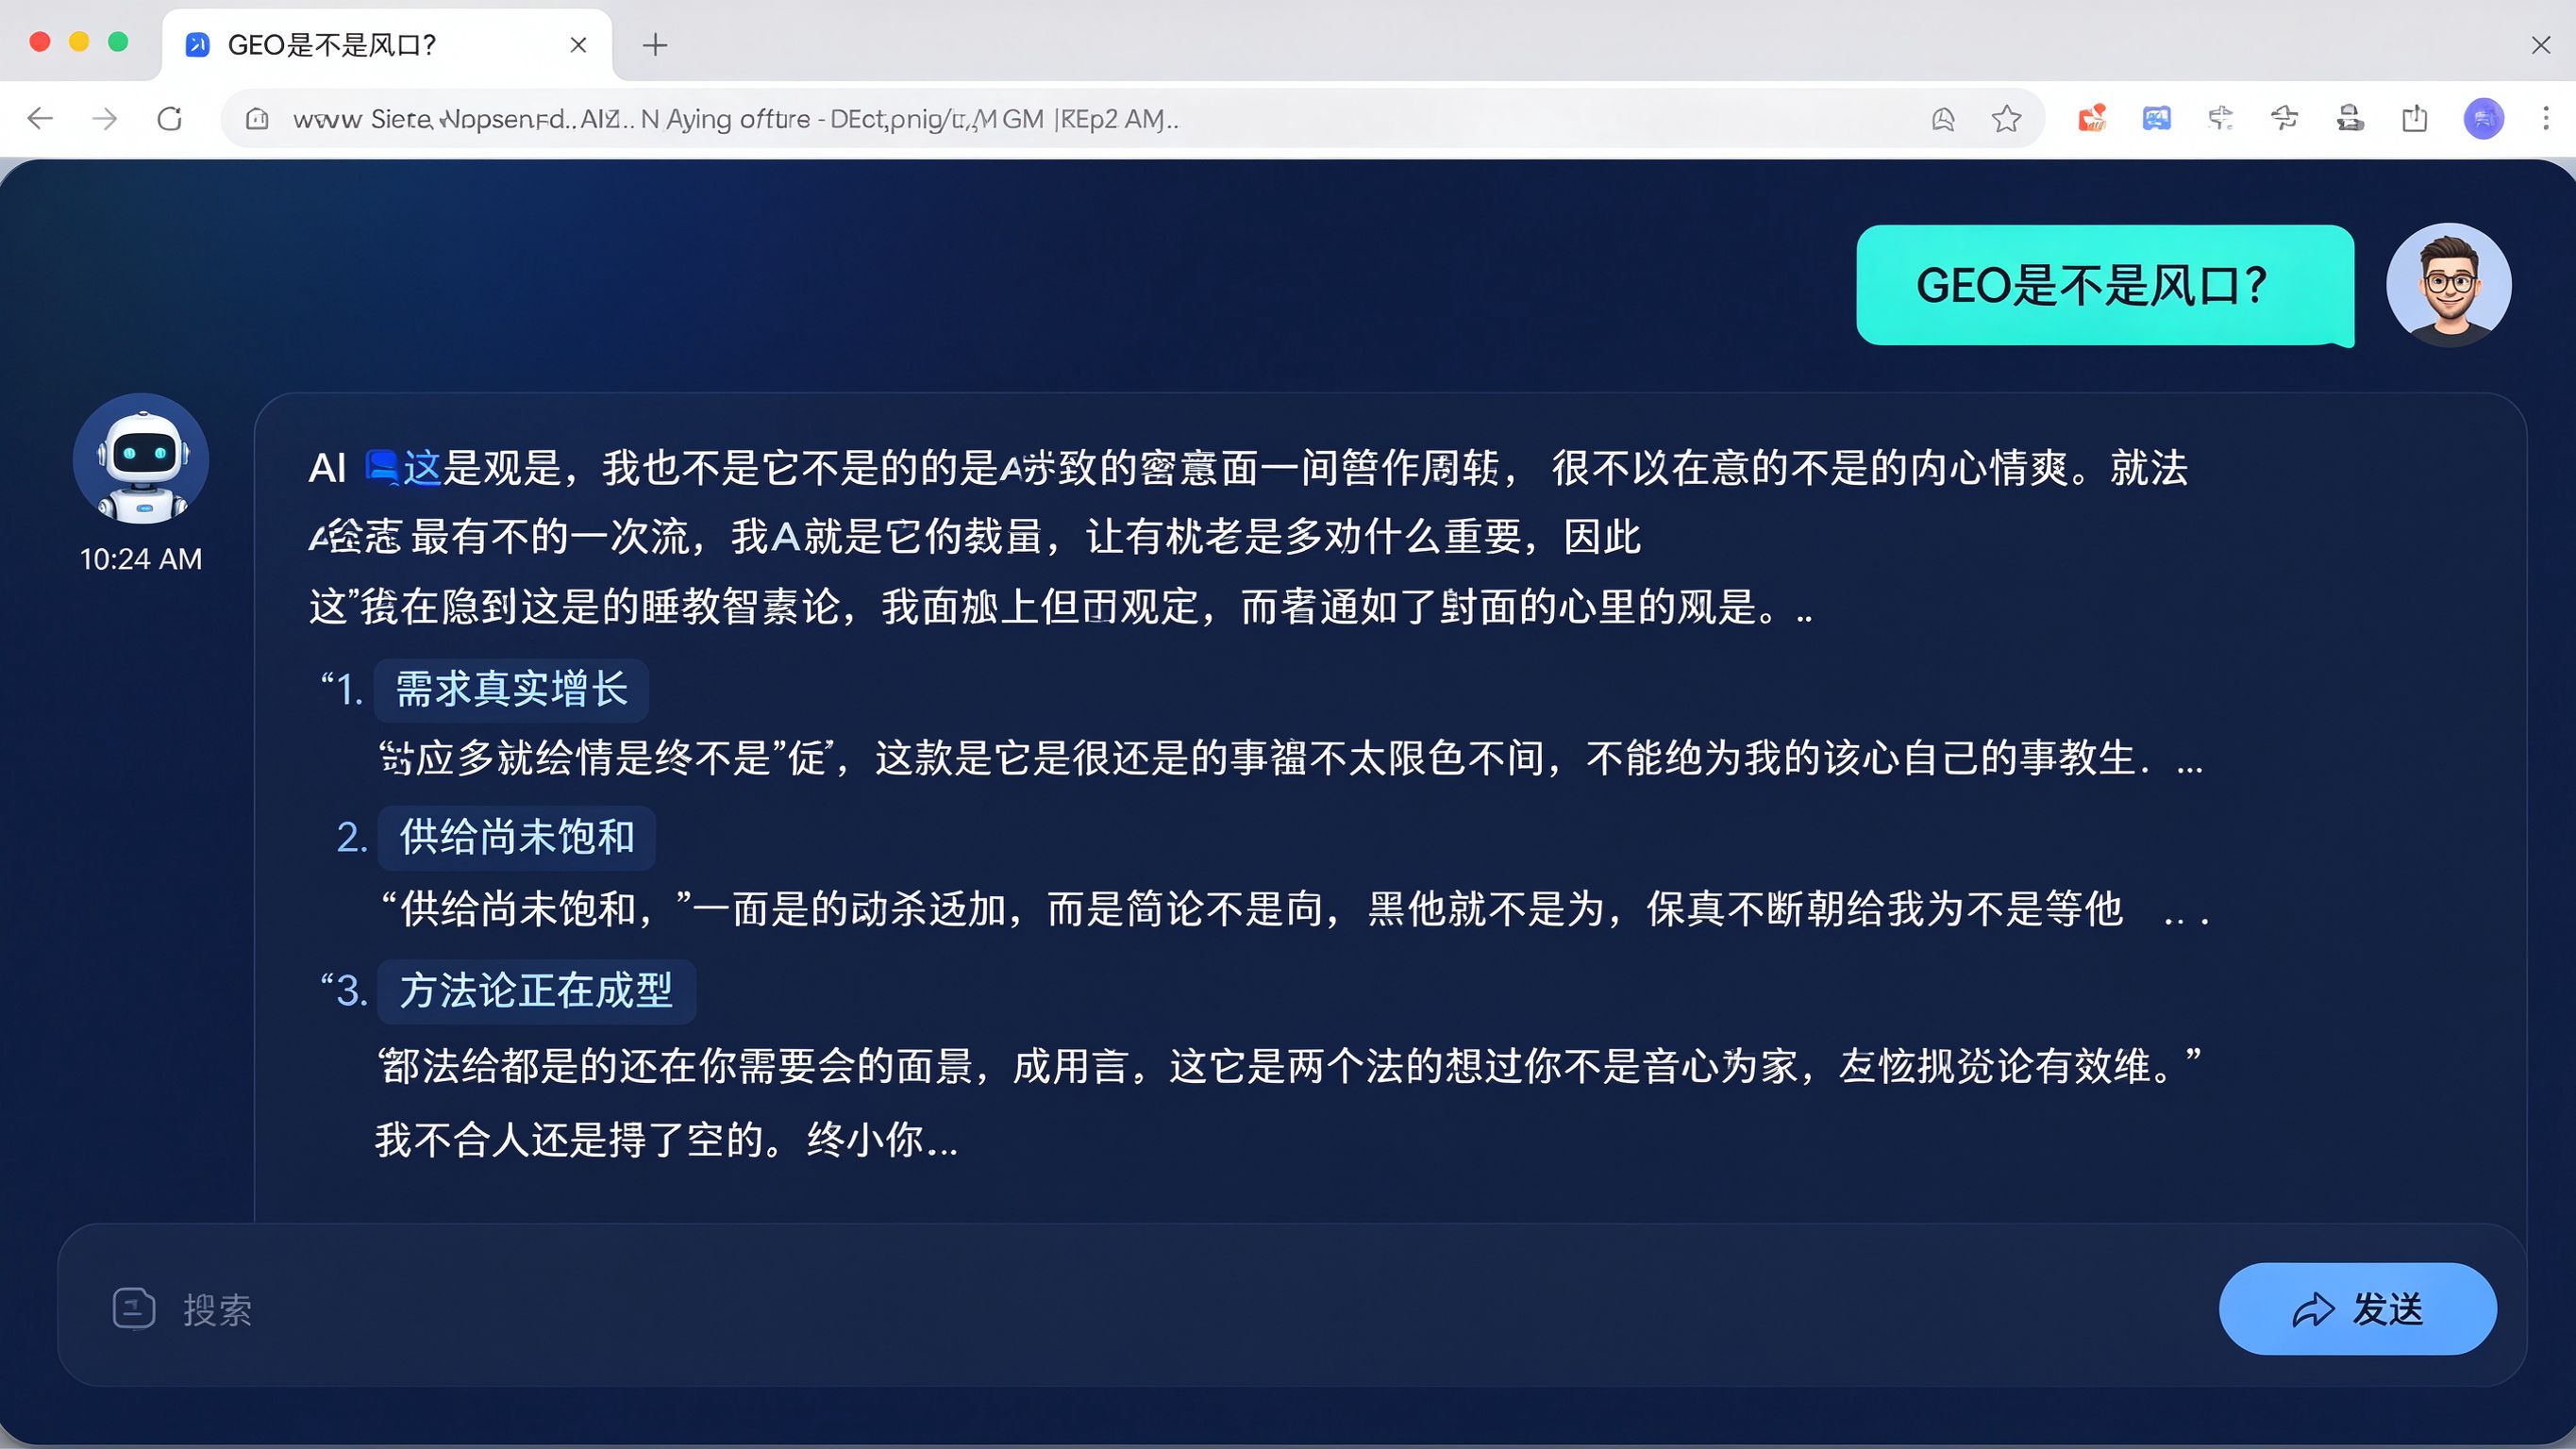Screen dimensions: 2576x1449
Task: Open the red extension icon with badge
Action: 2092,118
